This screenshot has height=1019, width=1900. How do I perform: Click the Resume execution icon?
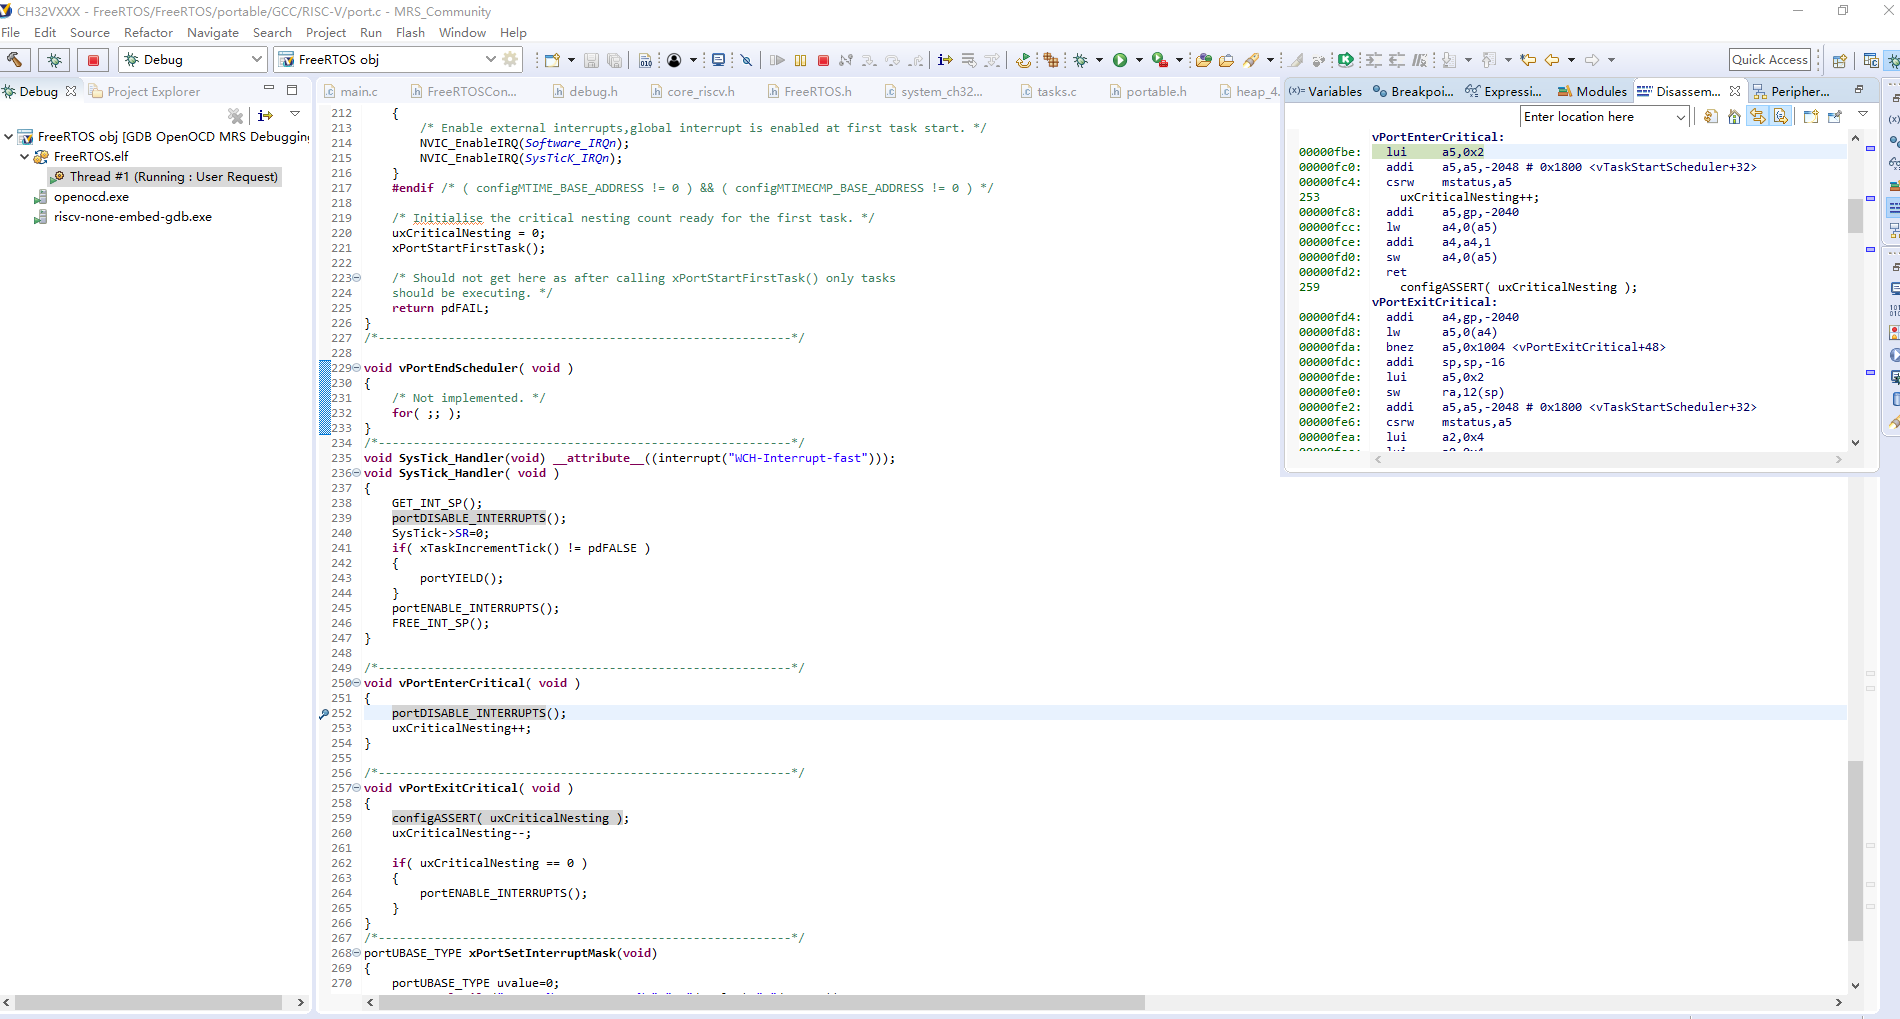tap(777, 60)
